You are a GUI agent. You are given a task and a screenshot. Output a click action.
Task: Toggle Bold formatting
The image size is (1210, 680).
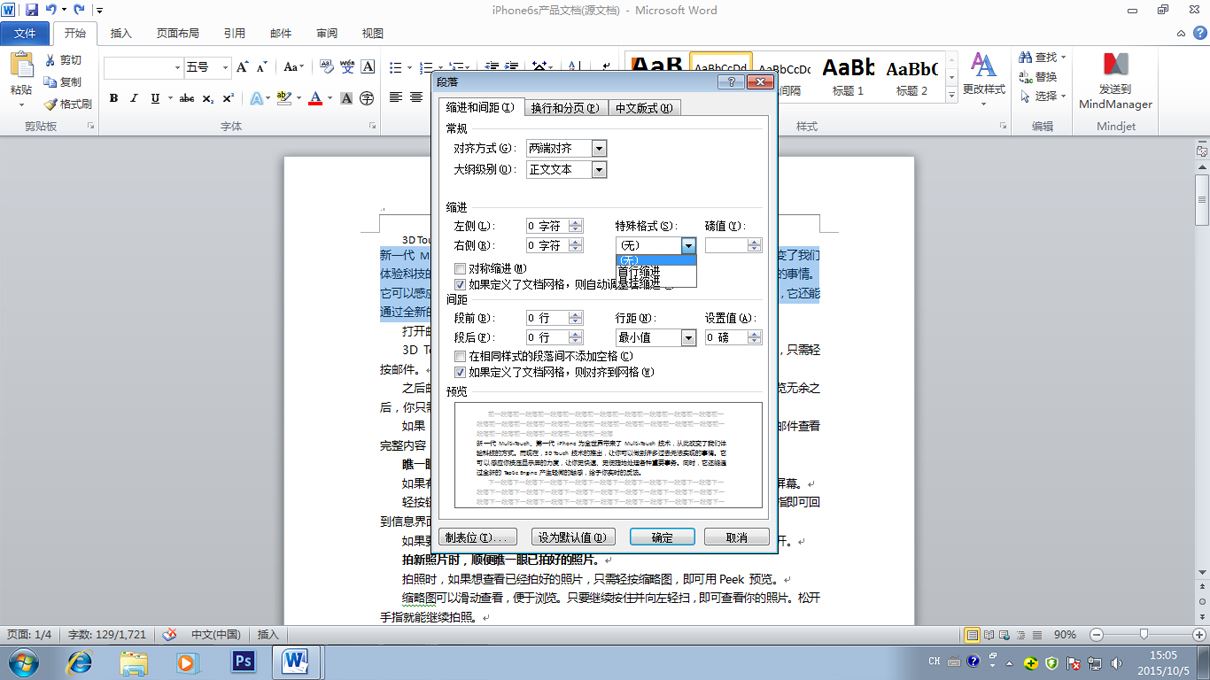click(114, 98)
